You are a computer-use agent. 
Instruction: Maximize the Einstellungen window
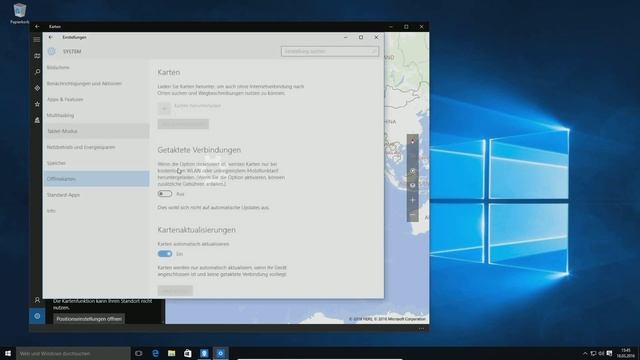tap(361, 37)
